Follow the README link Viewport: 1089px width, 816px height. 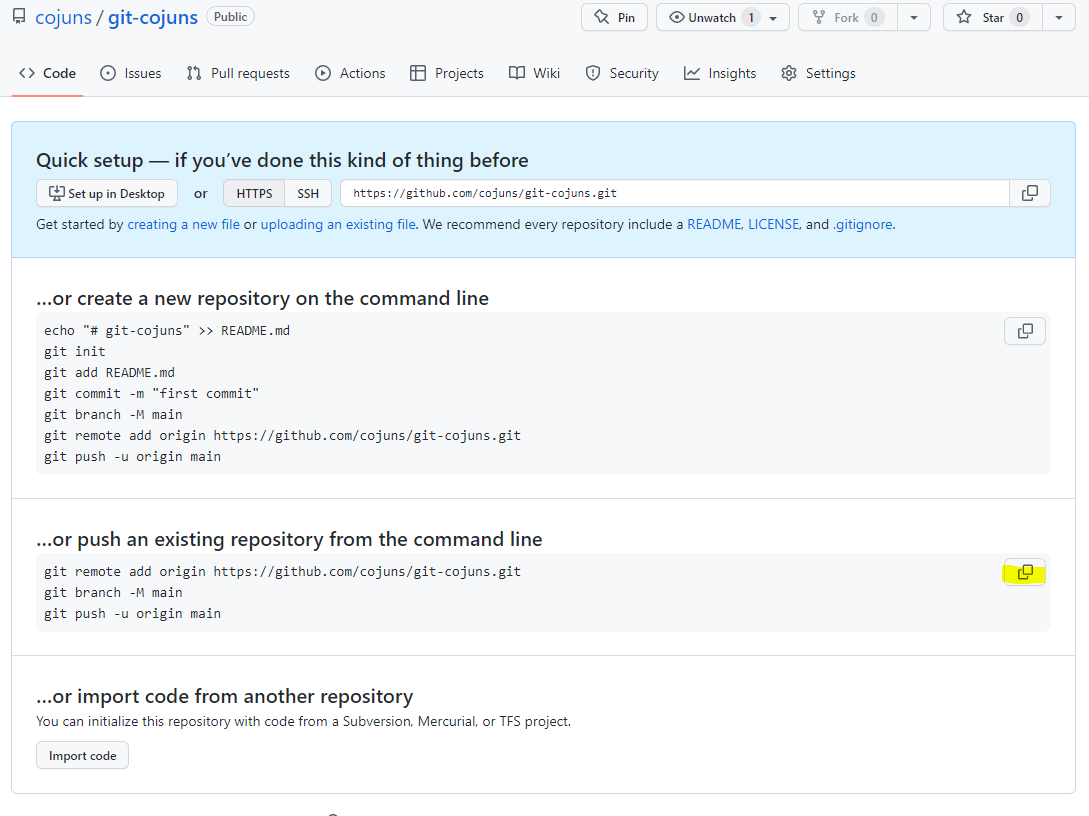tap(714, 224)
